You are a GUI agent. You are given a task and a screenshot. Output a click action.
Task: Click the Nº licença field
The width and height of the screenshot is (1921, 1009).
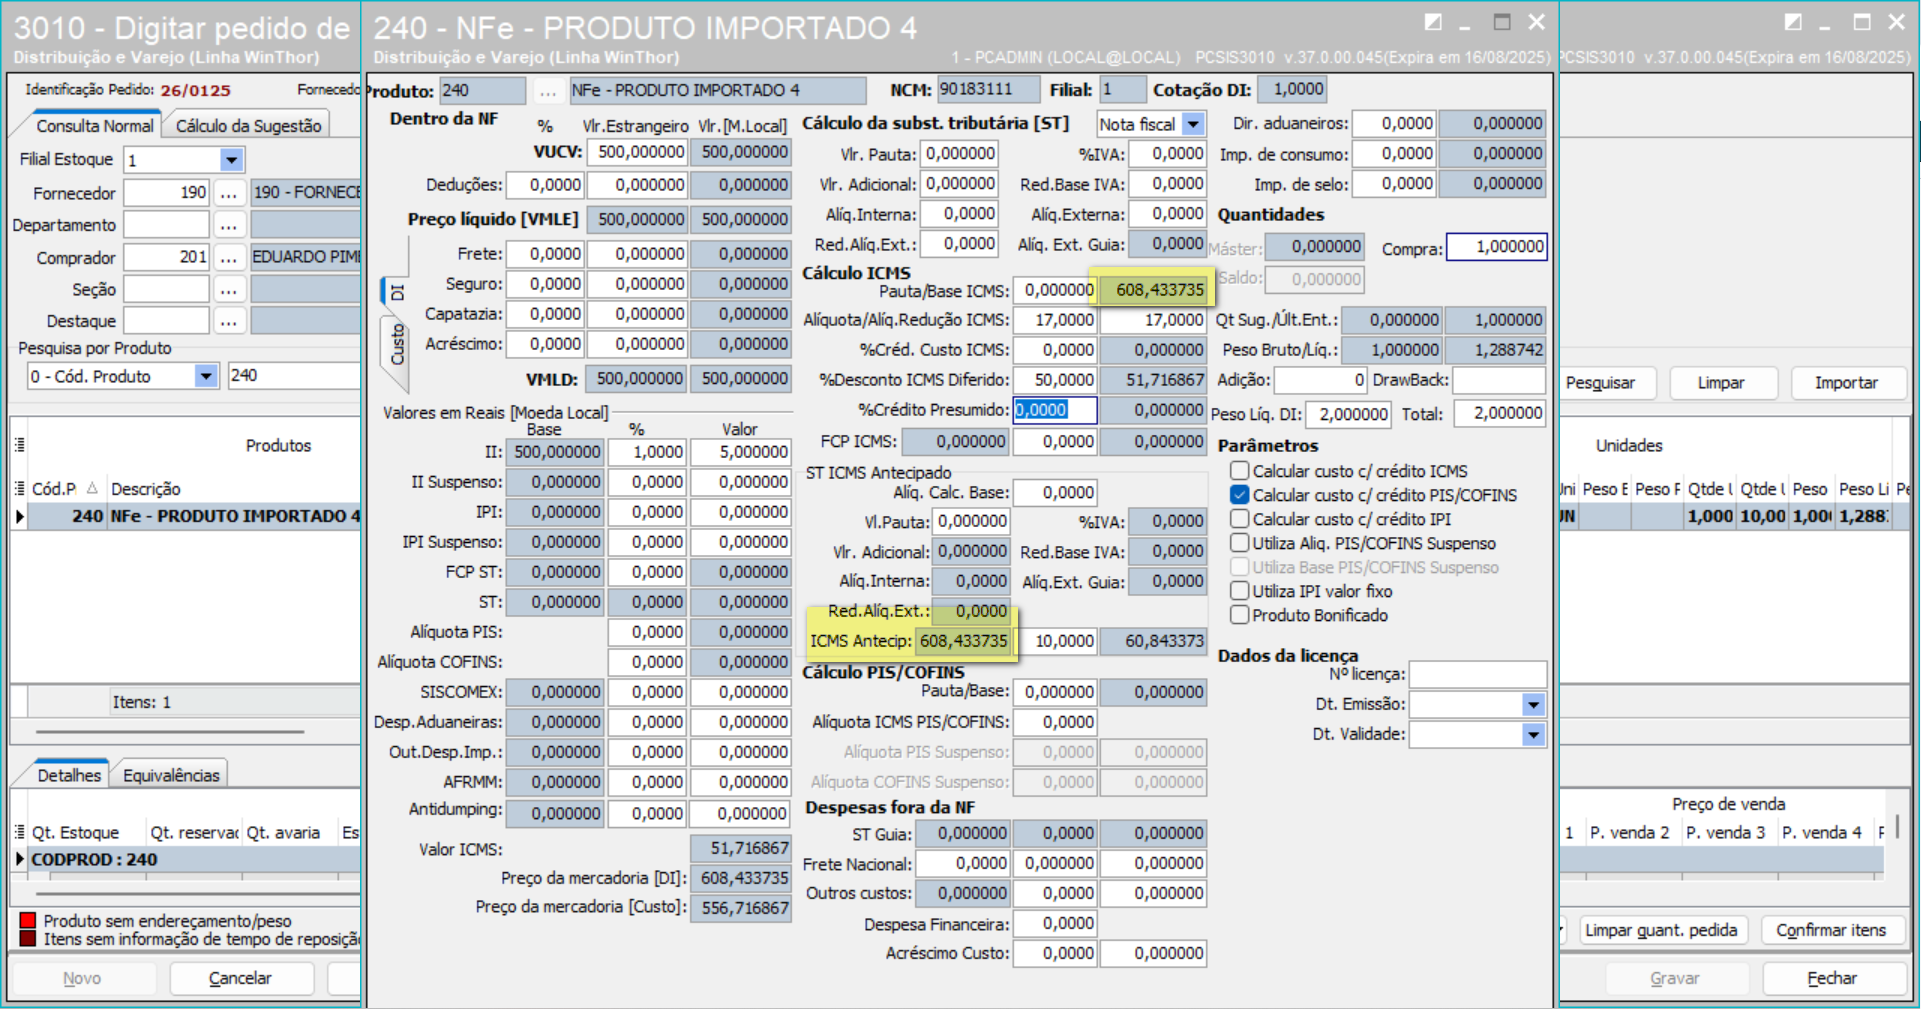(1478, 675)
